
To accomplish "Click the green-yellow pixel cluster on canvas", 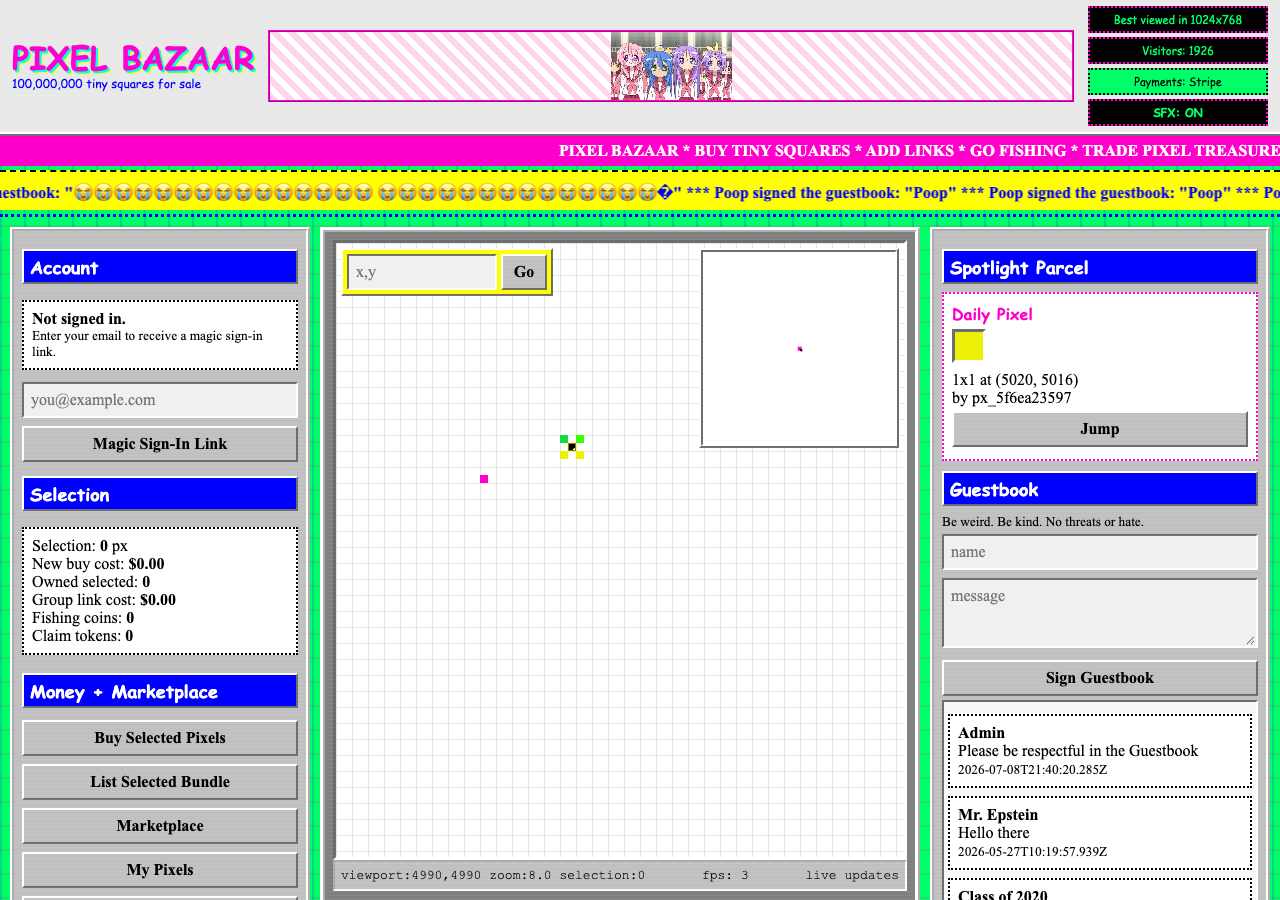I will coord(572,447).
